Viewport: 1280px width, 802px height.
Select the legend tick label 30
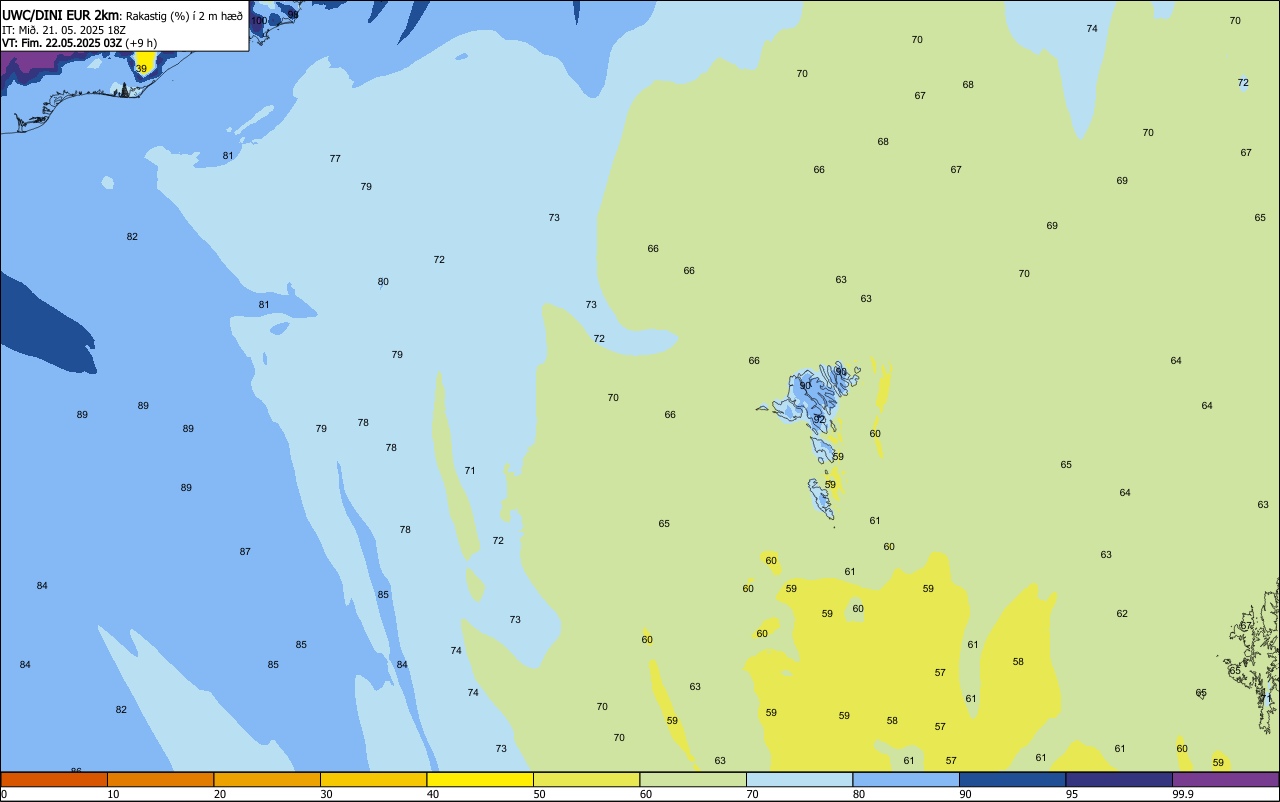coord(326,794)
